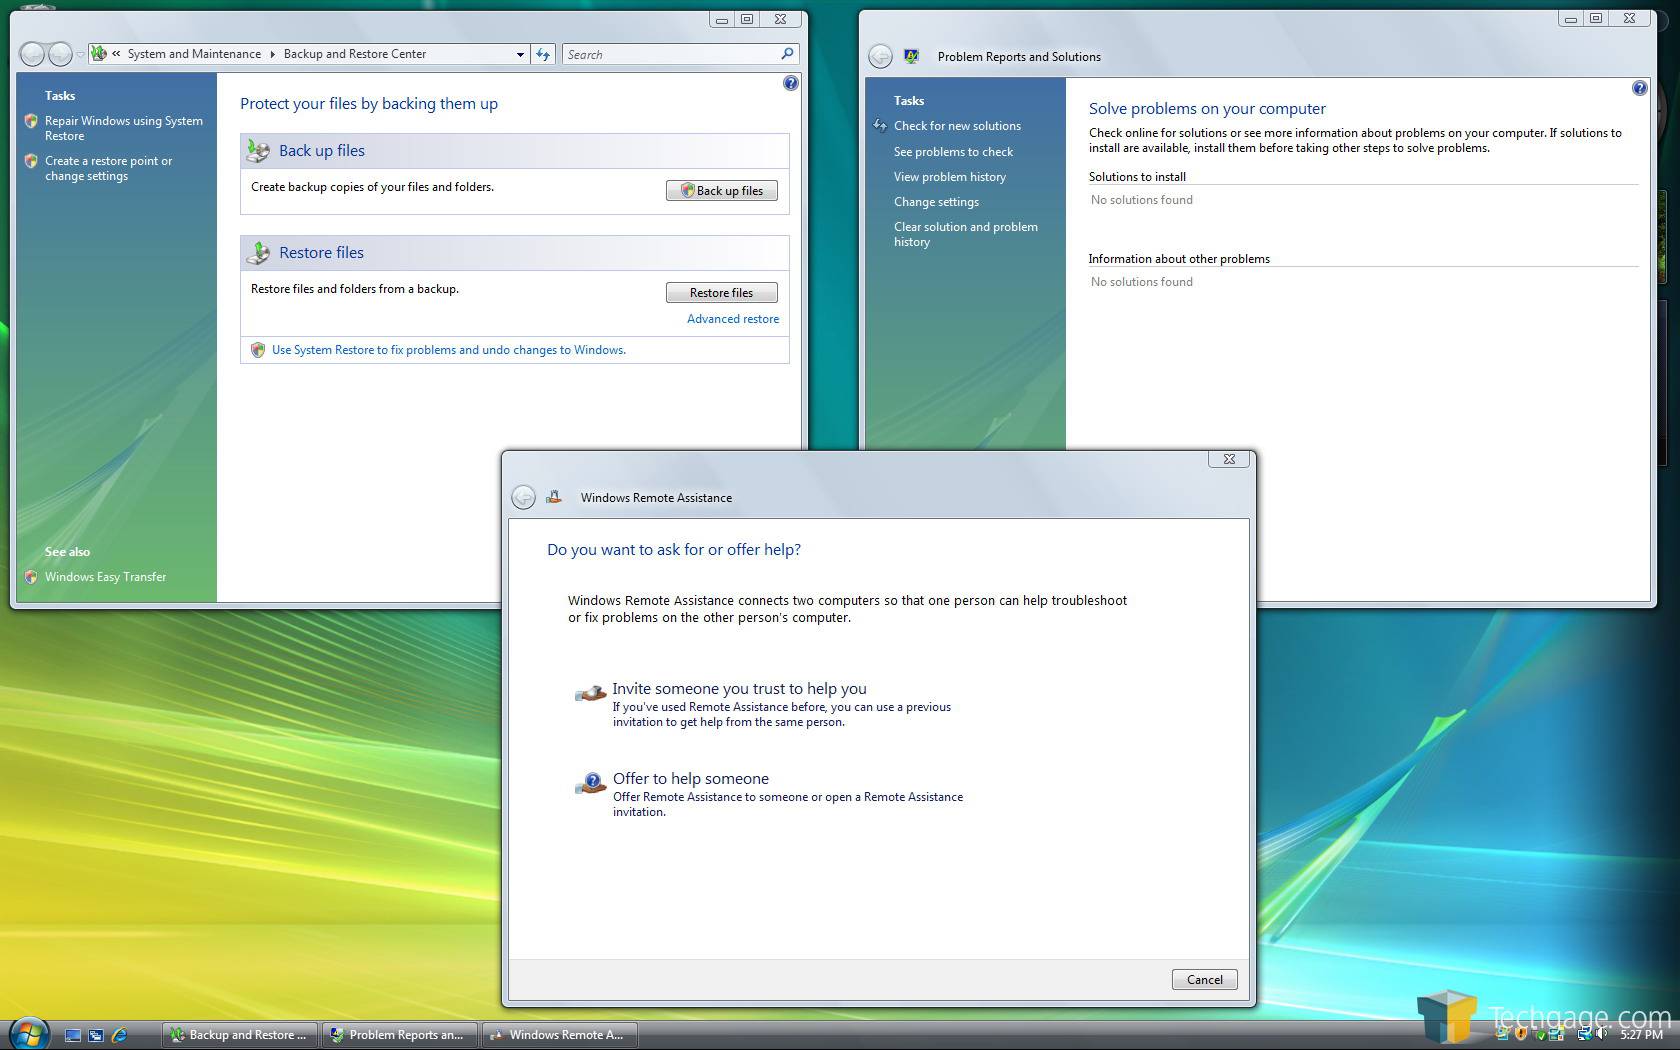Click the Restore files button
Image resolution: width=1680 pixels, height=1050 pixels.
722,293
